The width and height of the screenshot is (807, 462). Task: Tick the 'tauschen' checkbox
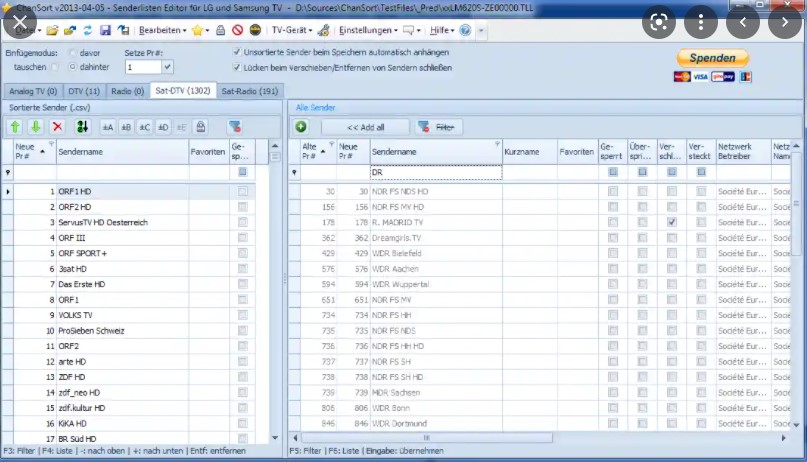tap(55, 67)
